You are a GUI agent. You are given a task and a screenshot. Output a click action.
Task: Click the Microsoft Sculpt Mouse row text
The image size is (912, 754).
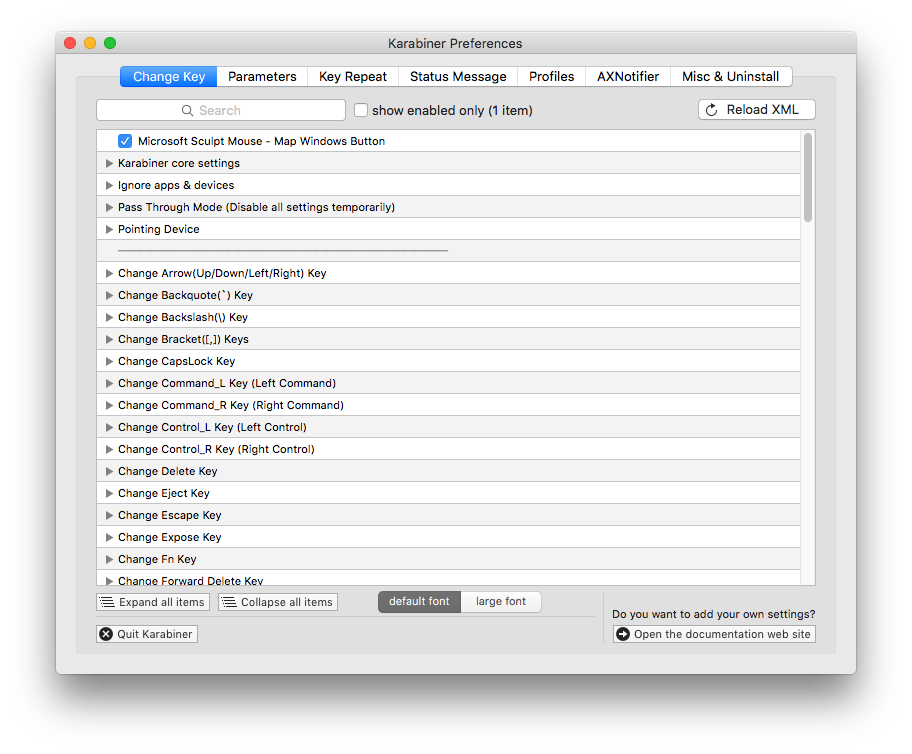click(261, 141)
